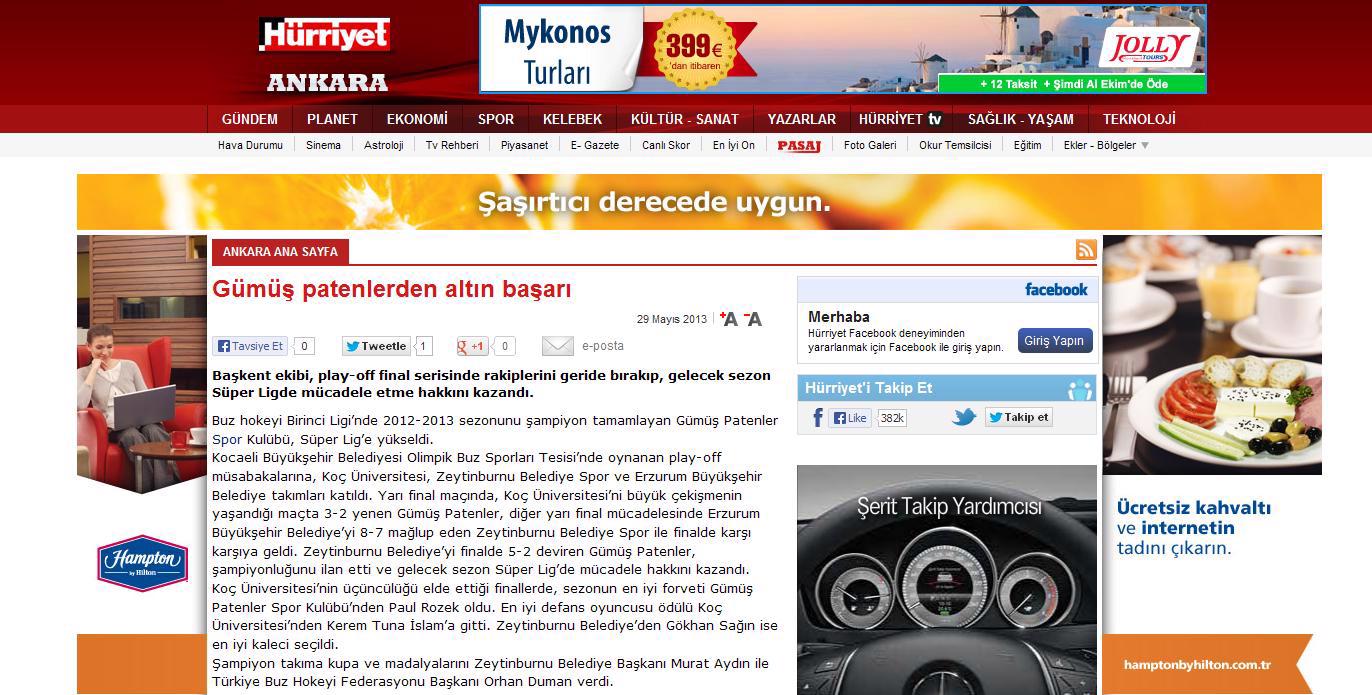1372x695 pixels.
Task: Open Eğitim link
Action: coord(1027,145)
